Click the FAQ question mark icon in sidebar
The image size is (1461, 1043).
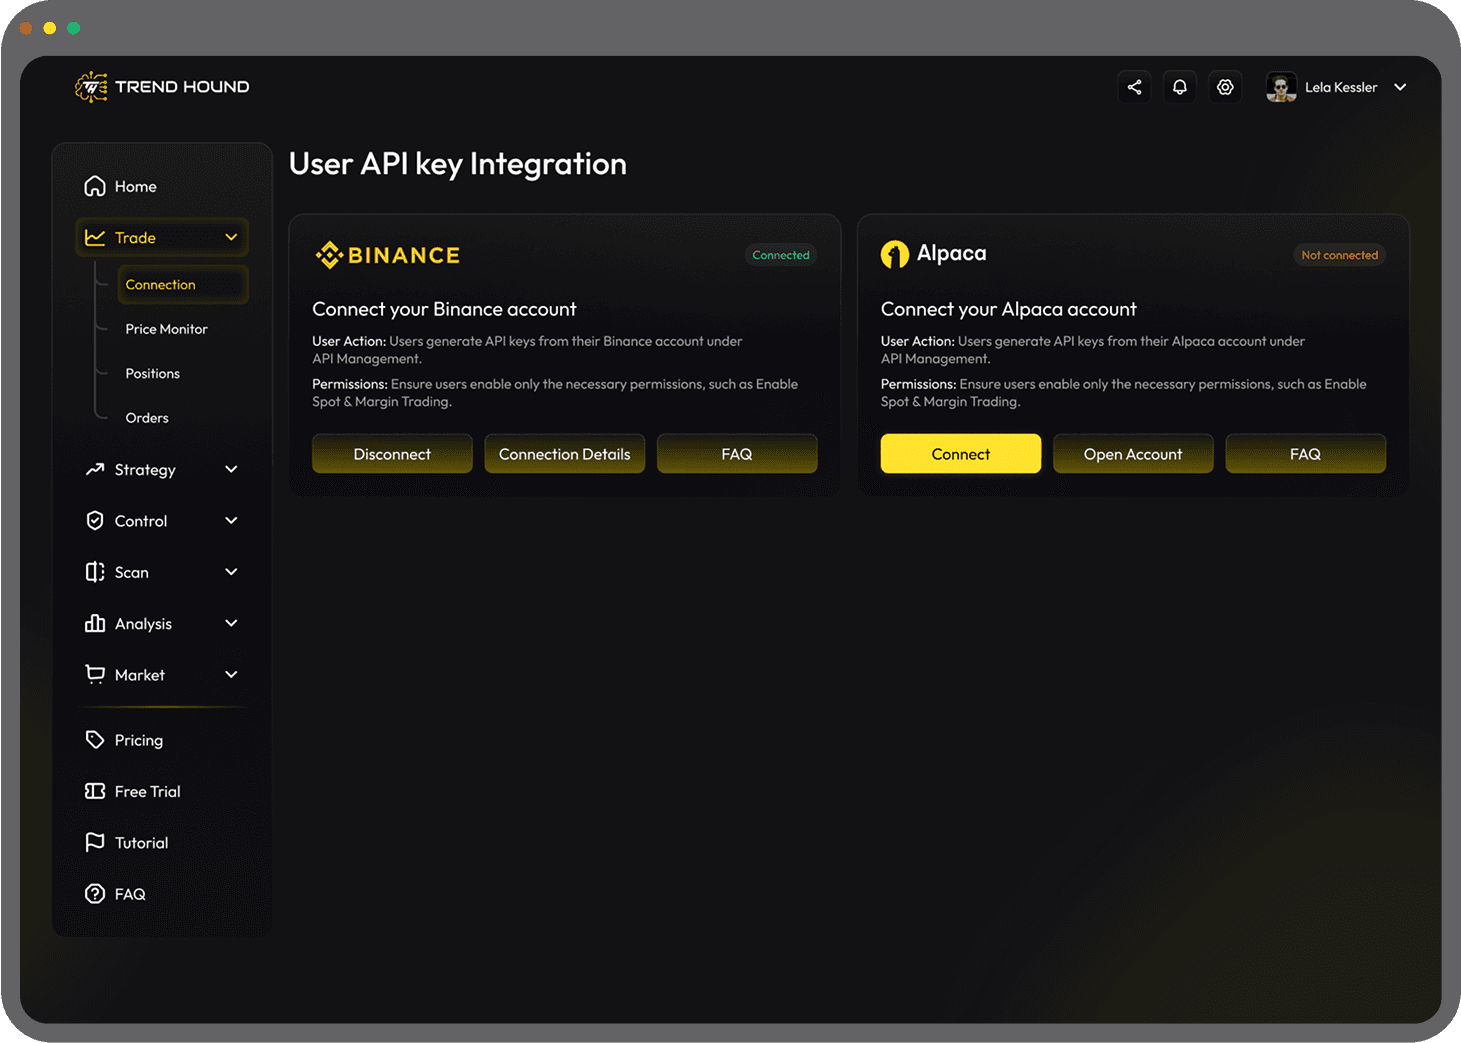[95, 894]
